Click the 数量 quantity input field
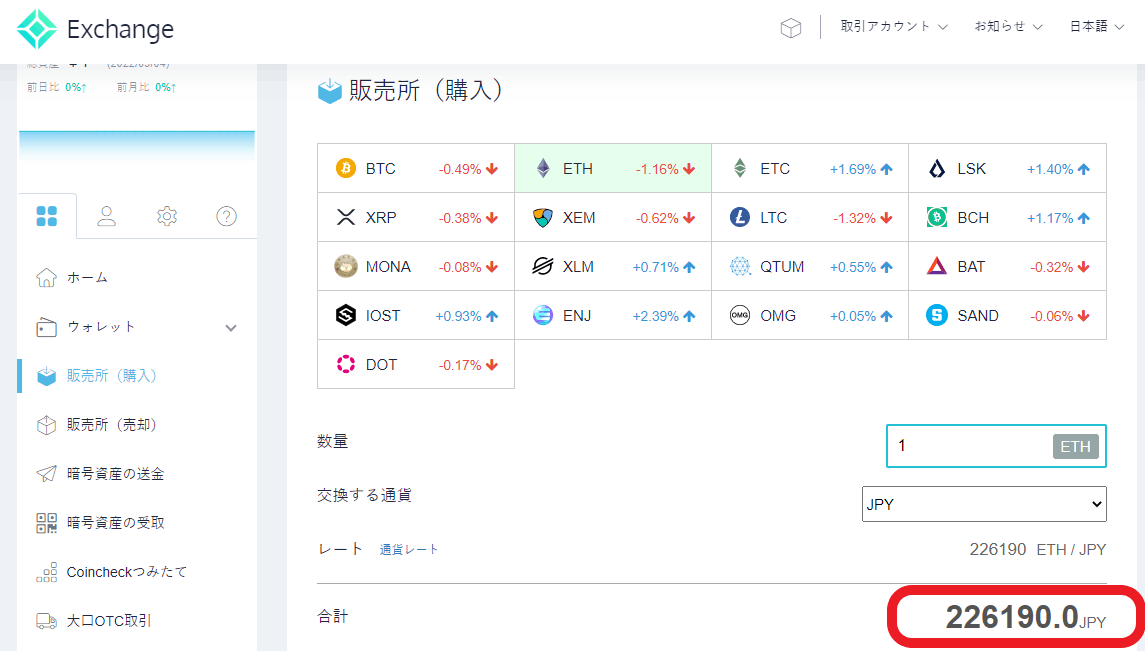The image size is (1145, 651). 996,446
